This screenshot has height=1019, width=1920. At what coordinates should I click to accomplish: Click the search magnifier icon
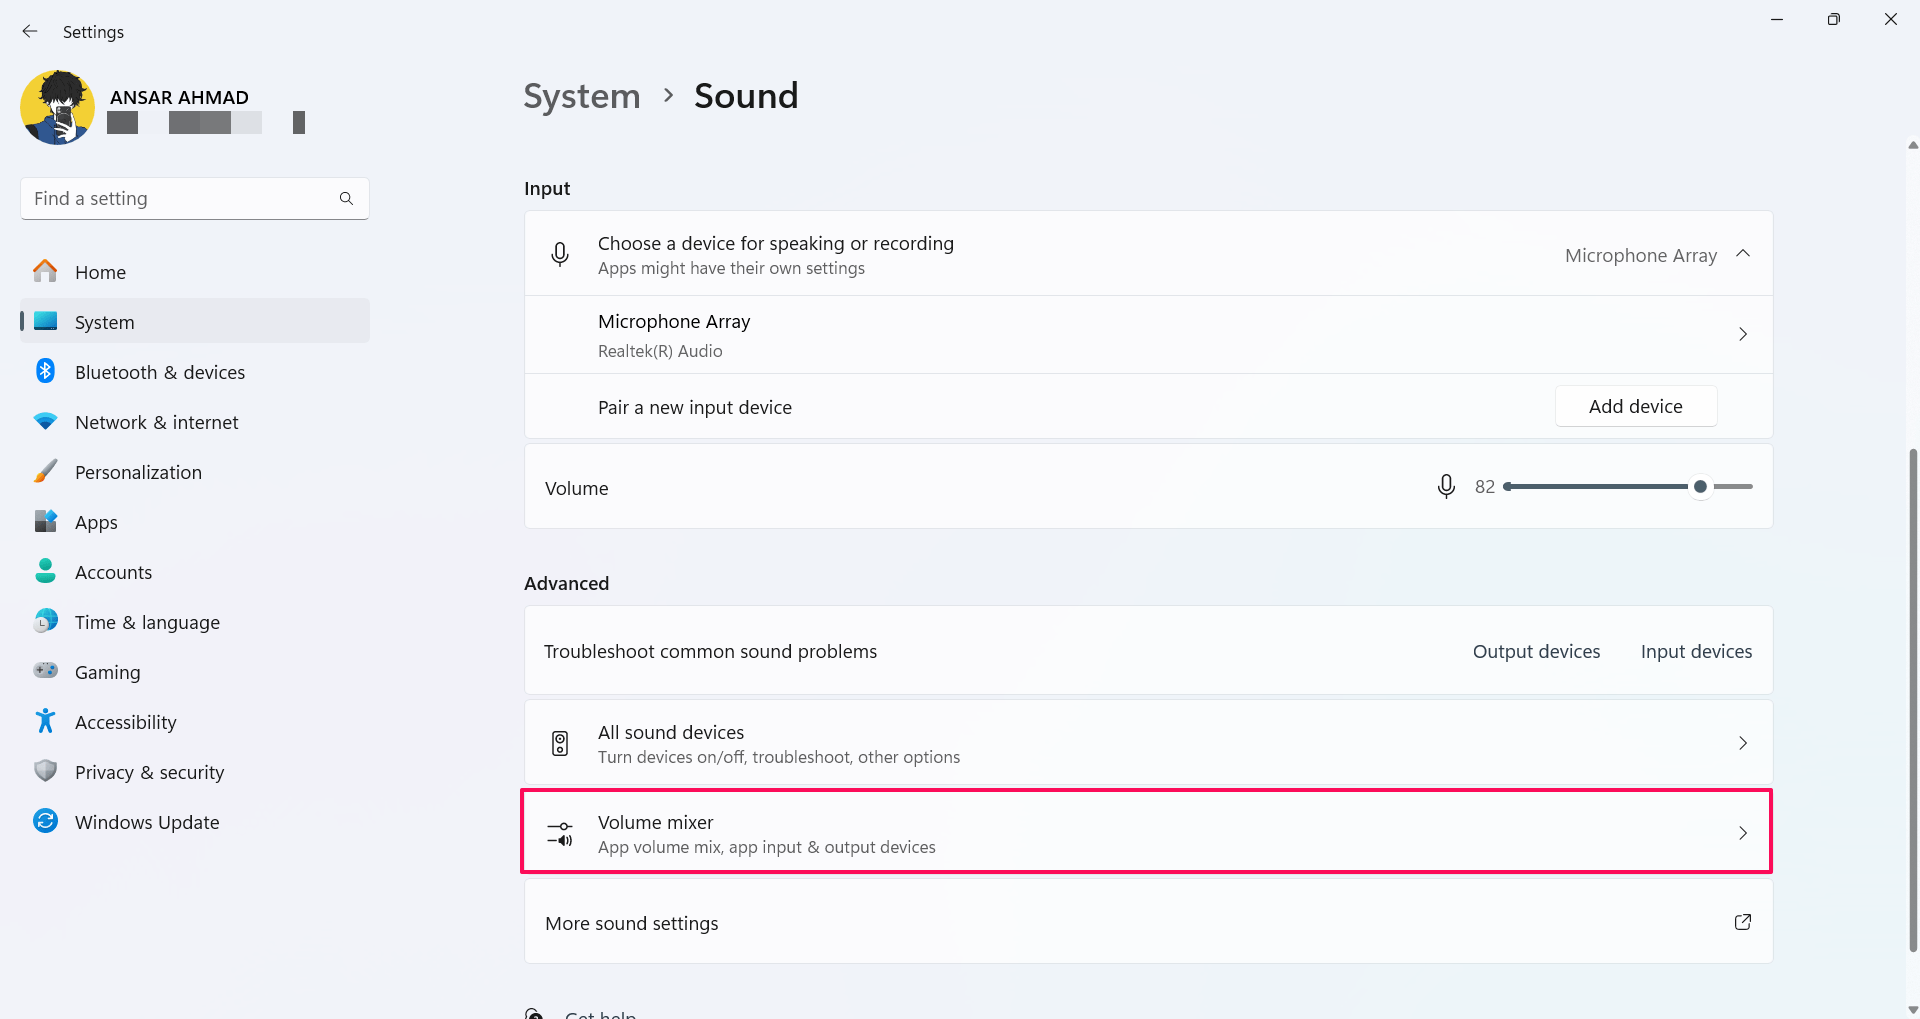click(x=346, y=198)
